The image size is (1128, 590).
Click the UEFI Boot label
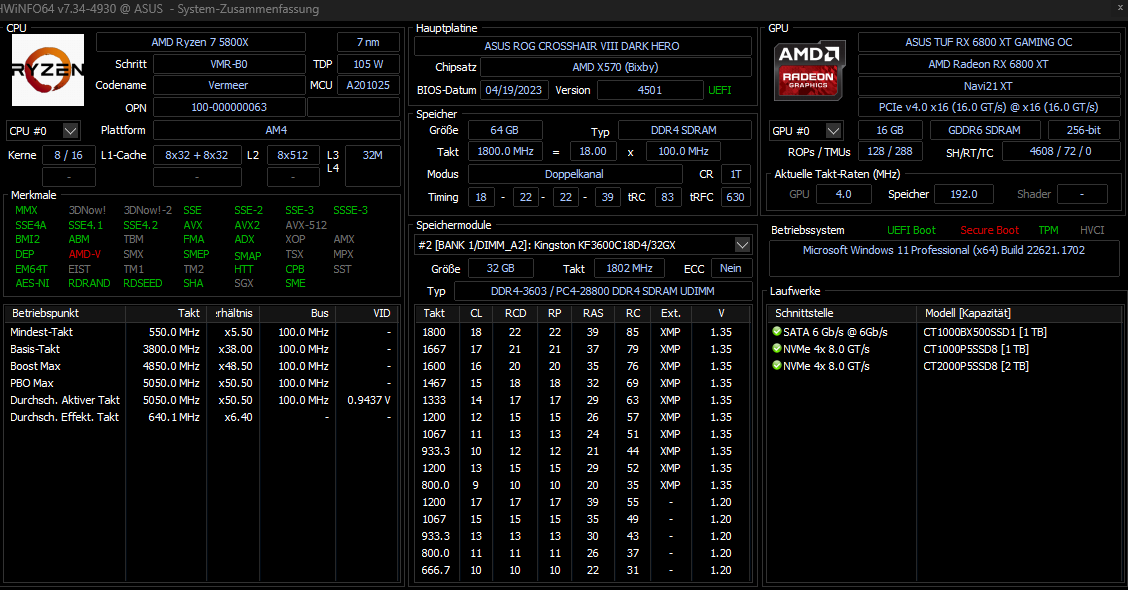pos(911,230)
